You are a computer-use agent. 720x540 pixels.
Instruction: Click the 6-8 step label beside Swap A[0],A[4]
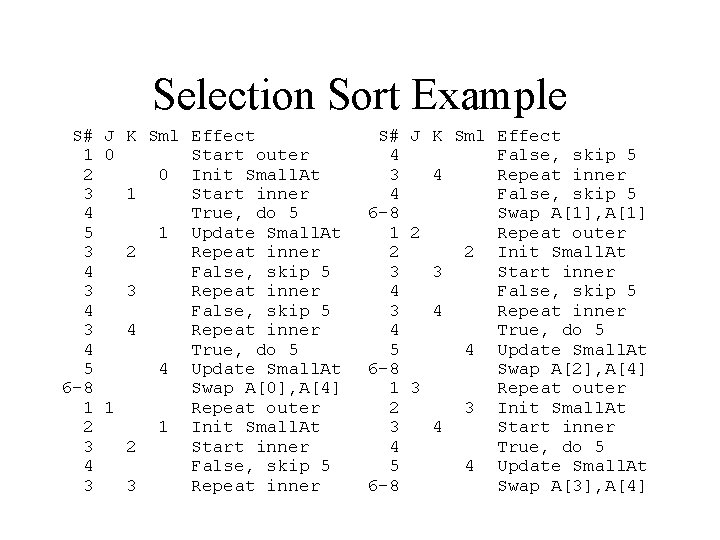78,388
